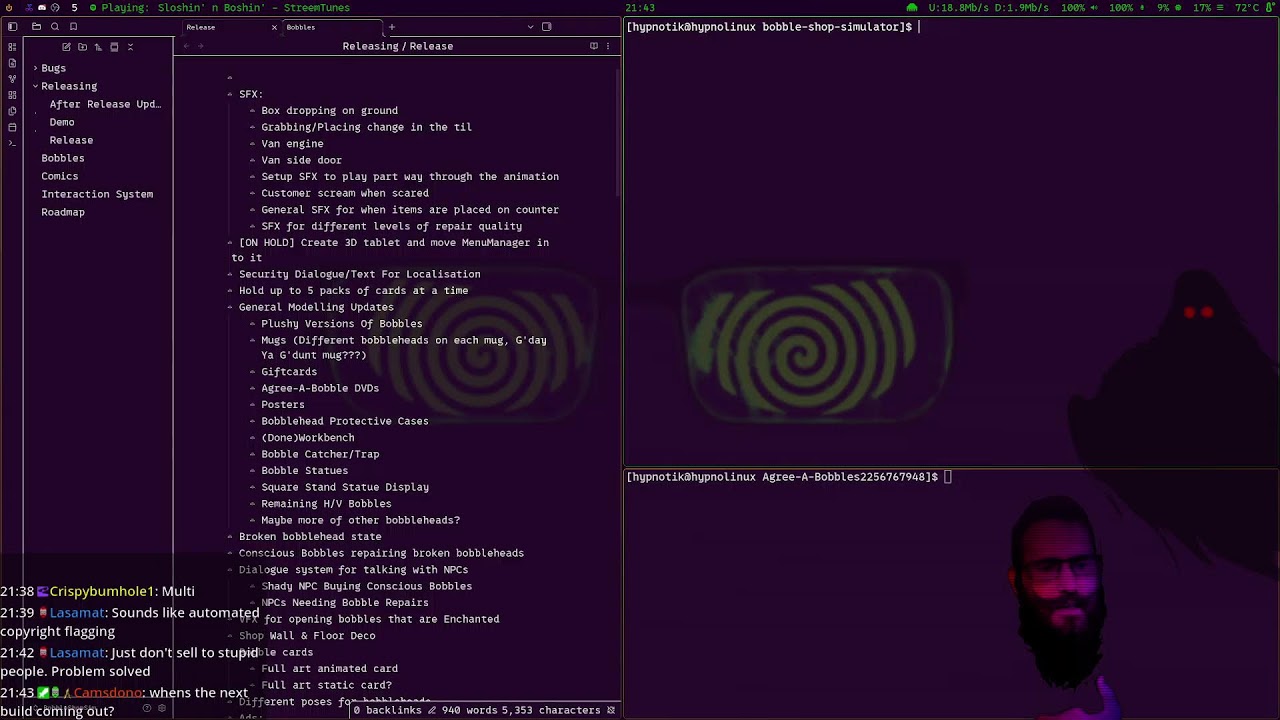This screenshot has height=720, width=1280.
Task: Click the 'Giftcards' line
Action: point(289,372)
